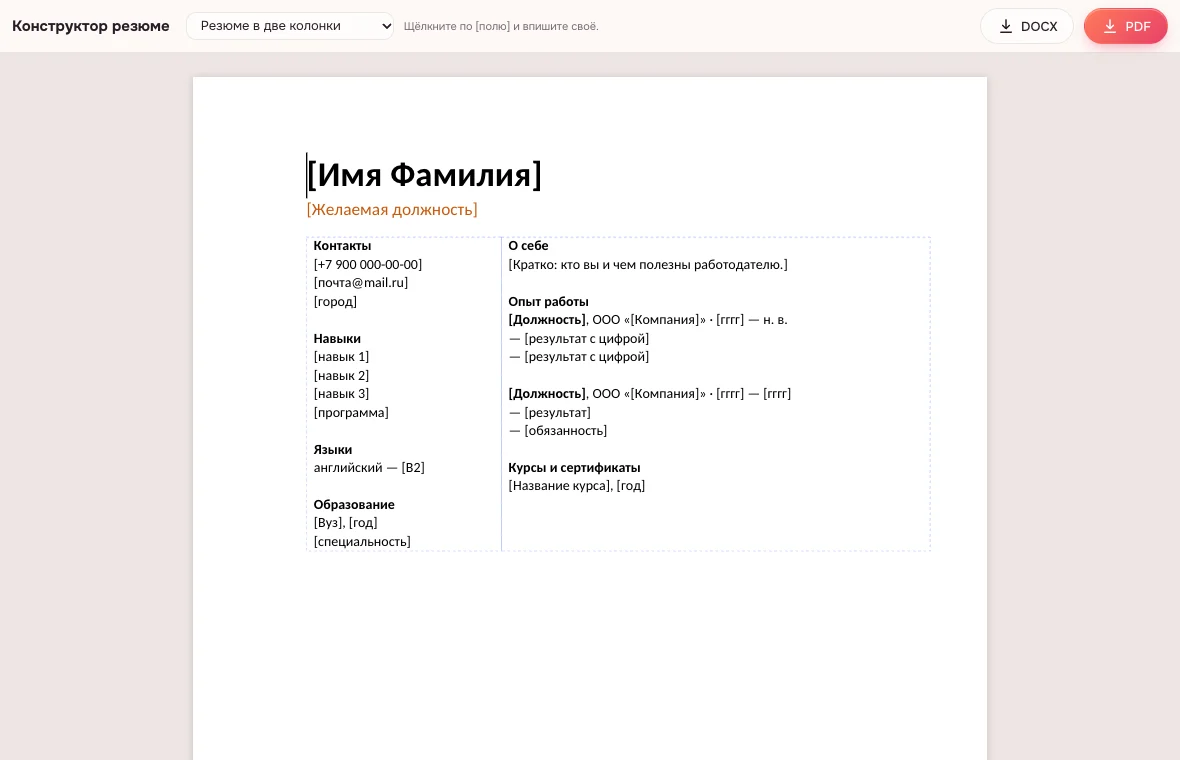Click the job line ending '[гггг] — [гггг]'
Image resolution: width=1180 pixels, height=760 pixels.
tap(649, 394)
